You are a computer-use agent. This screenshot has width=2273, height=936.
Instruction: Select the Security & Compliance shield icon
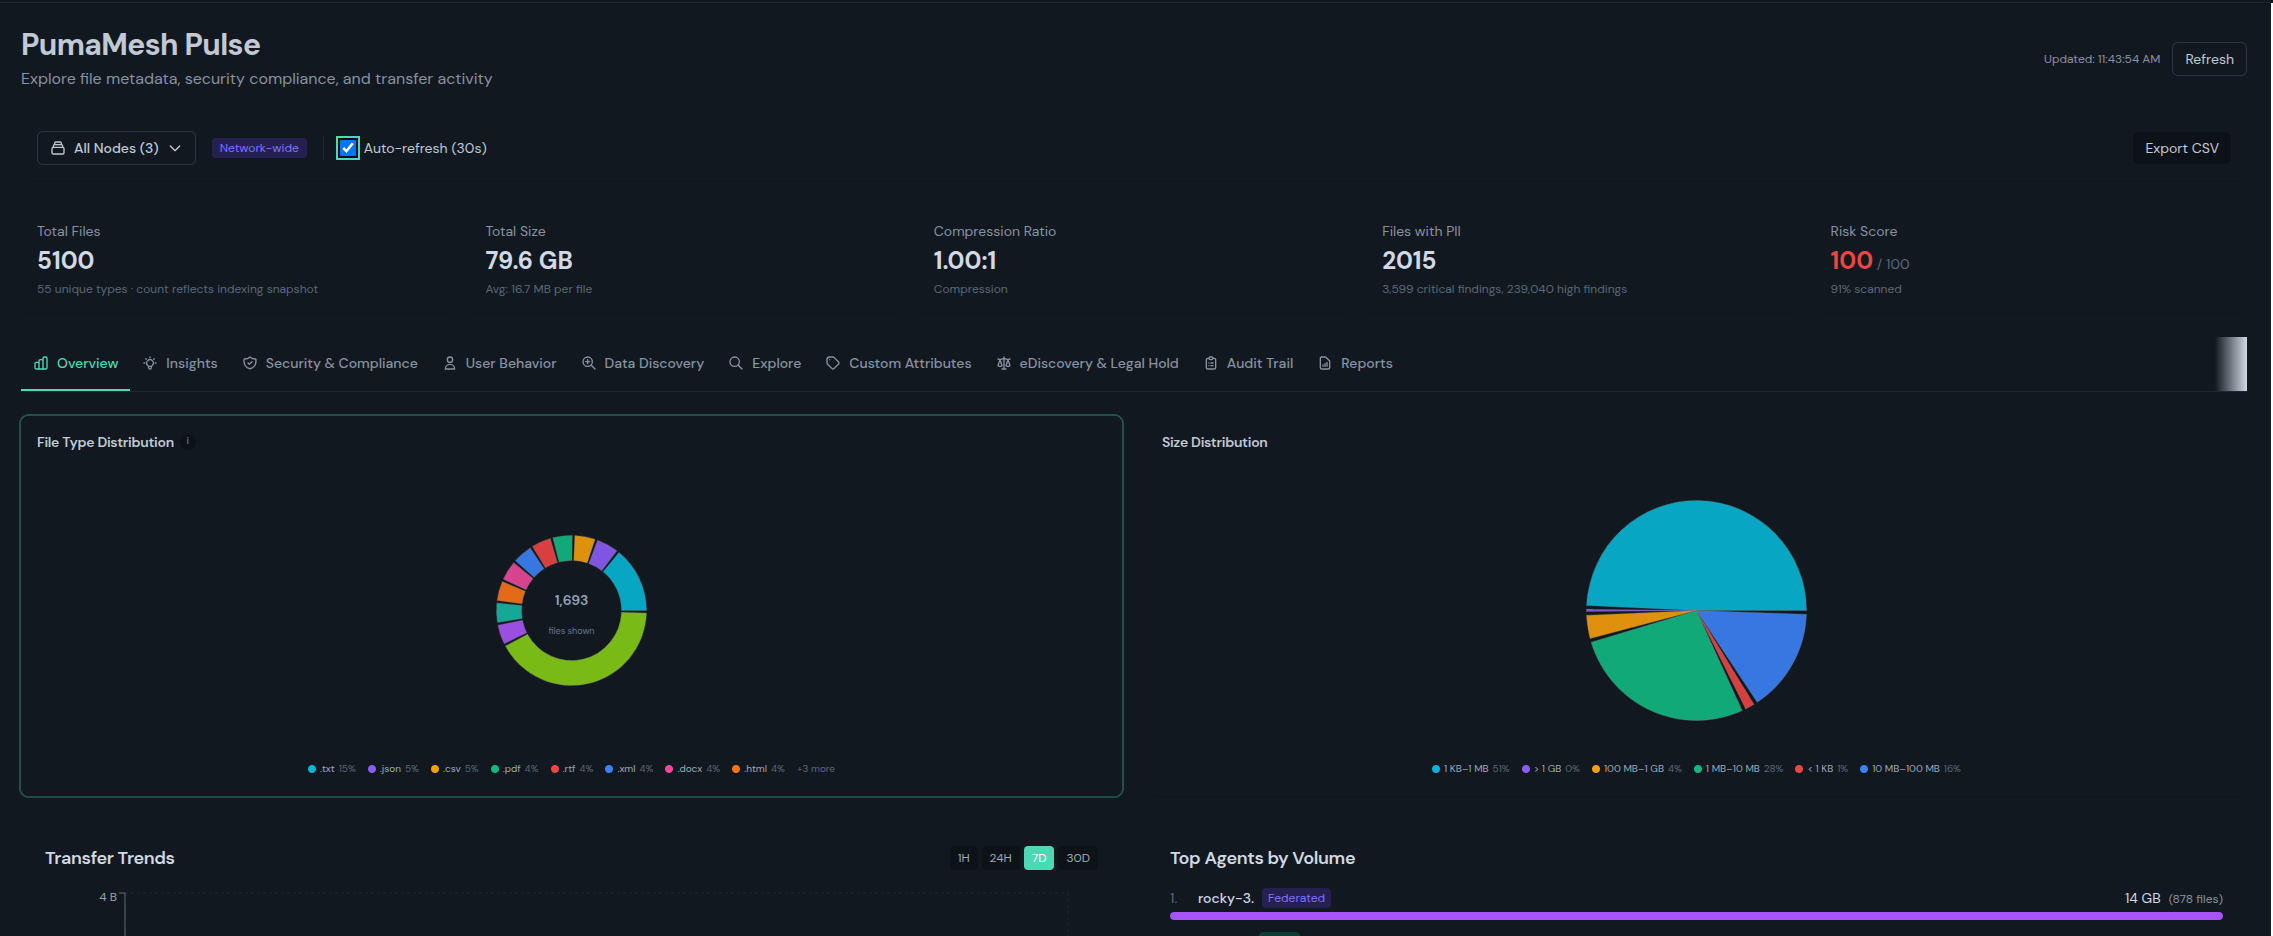pos(250,363)
